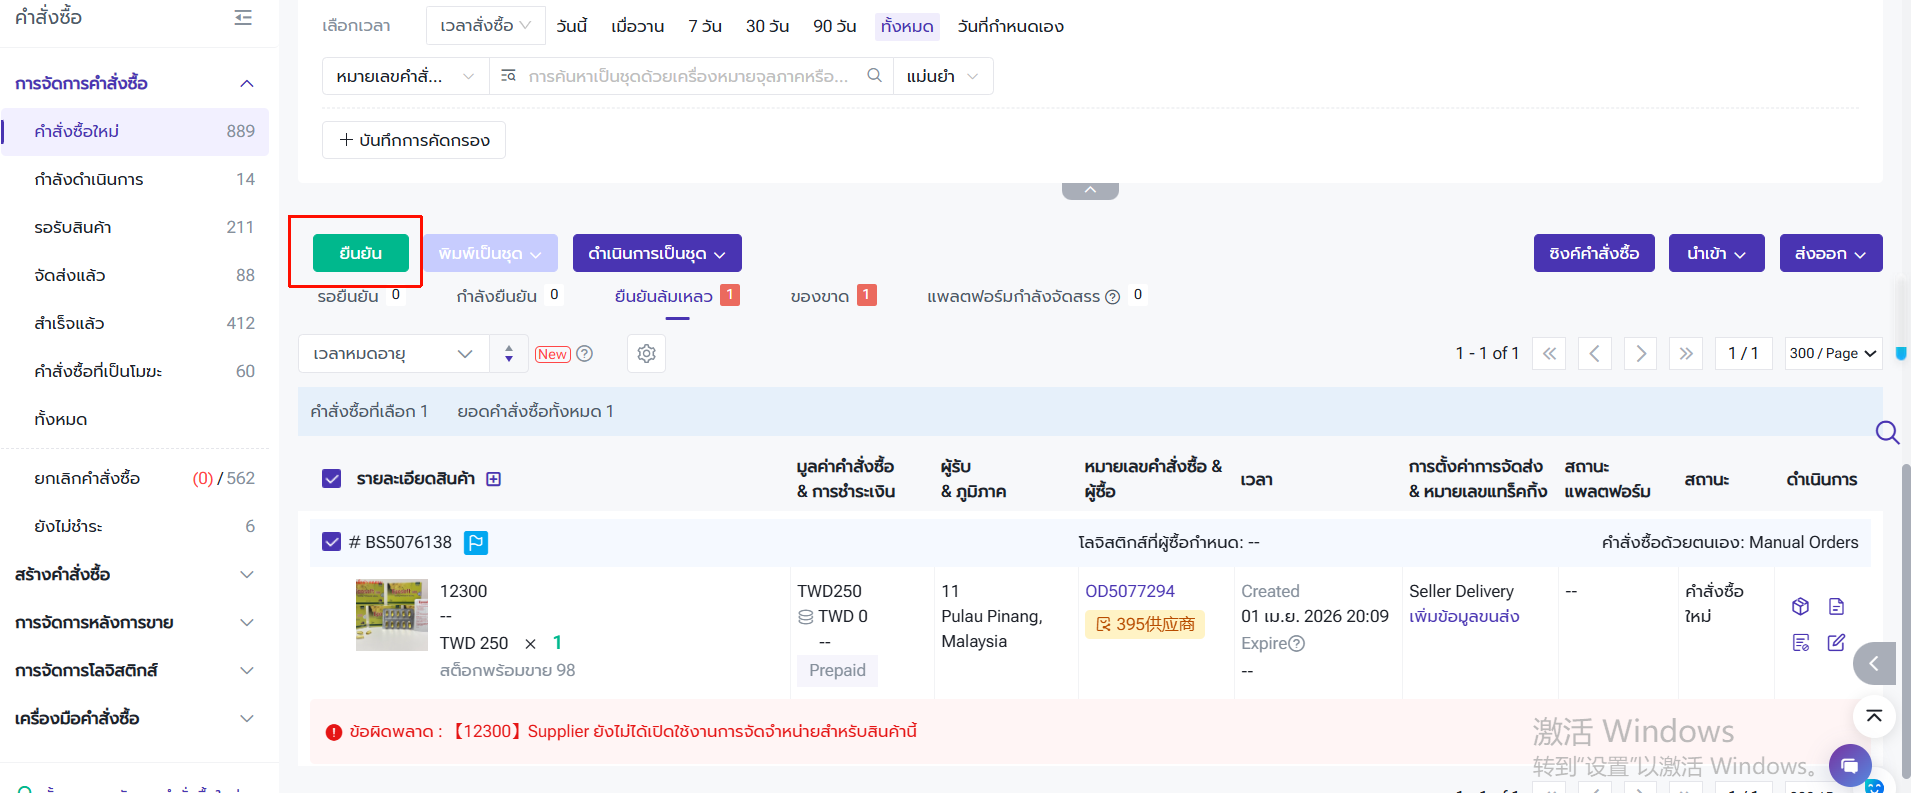1911x793 pixels.
Task: Expand the ดำเนินการเป็นชุด batch actions dropdown
Action: pos(657,254)
